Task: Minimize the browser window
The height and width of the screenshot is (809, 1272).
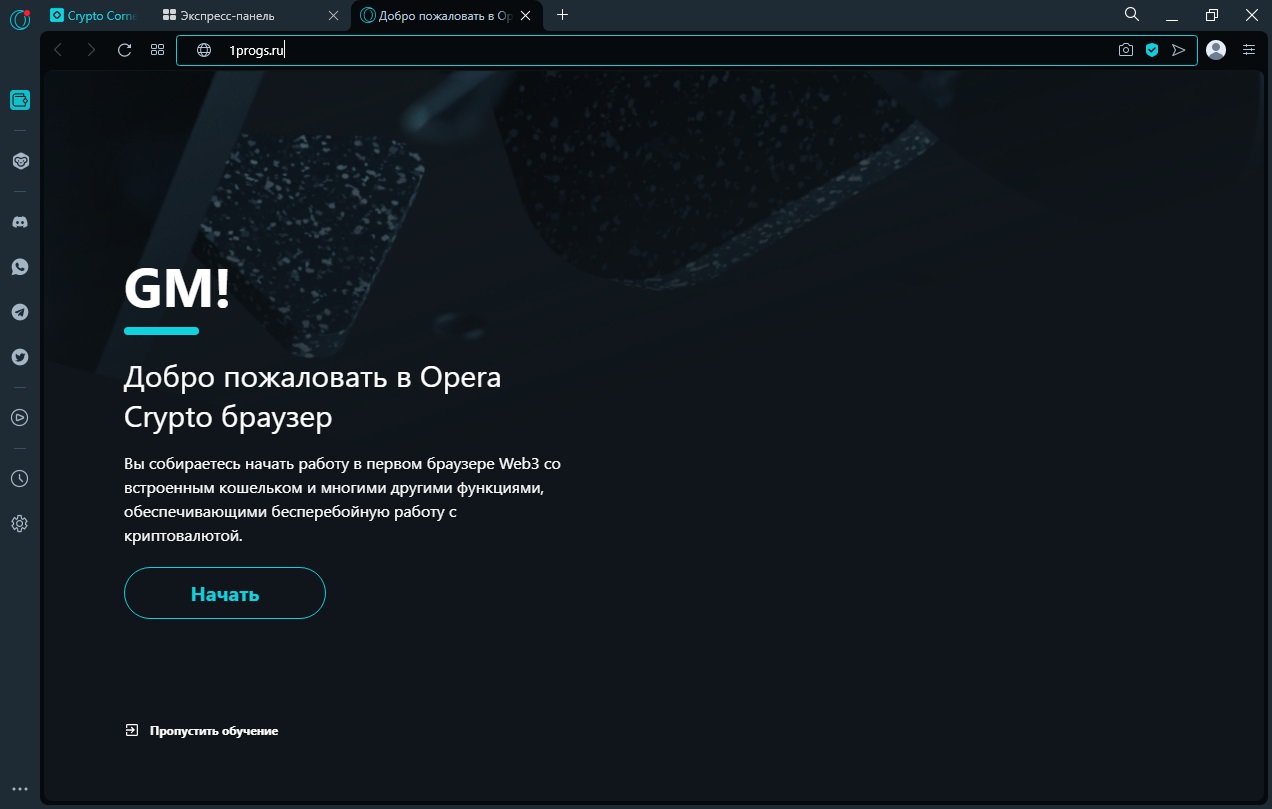Action: click(1172, 15)
